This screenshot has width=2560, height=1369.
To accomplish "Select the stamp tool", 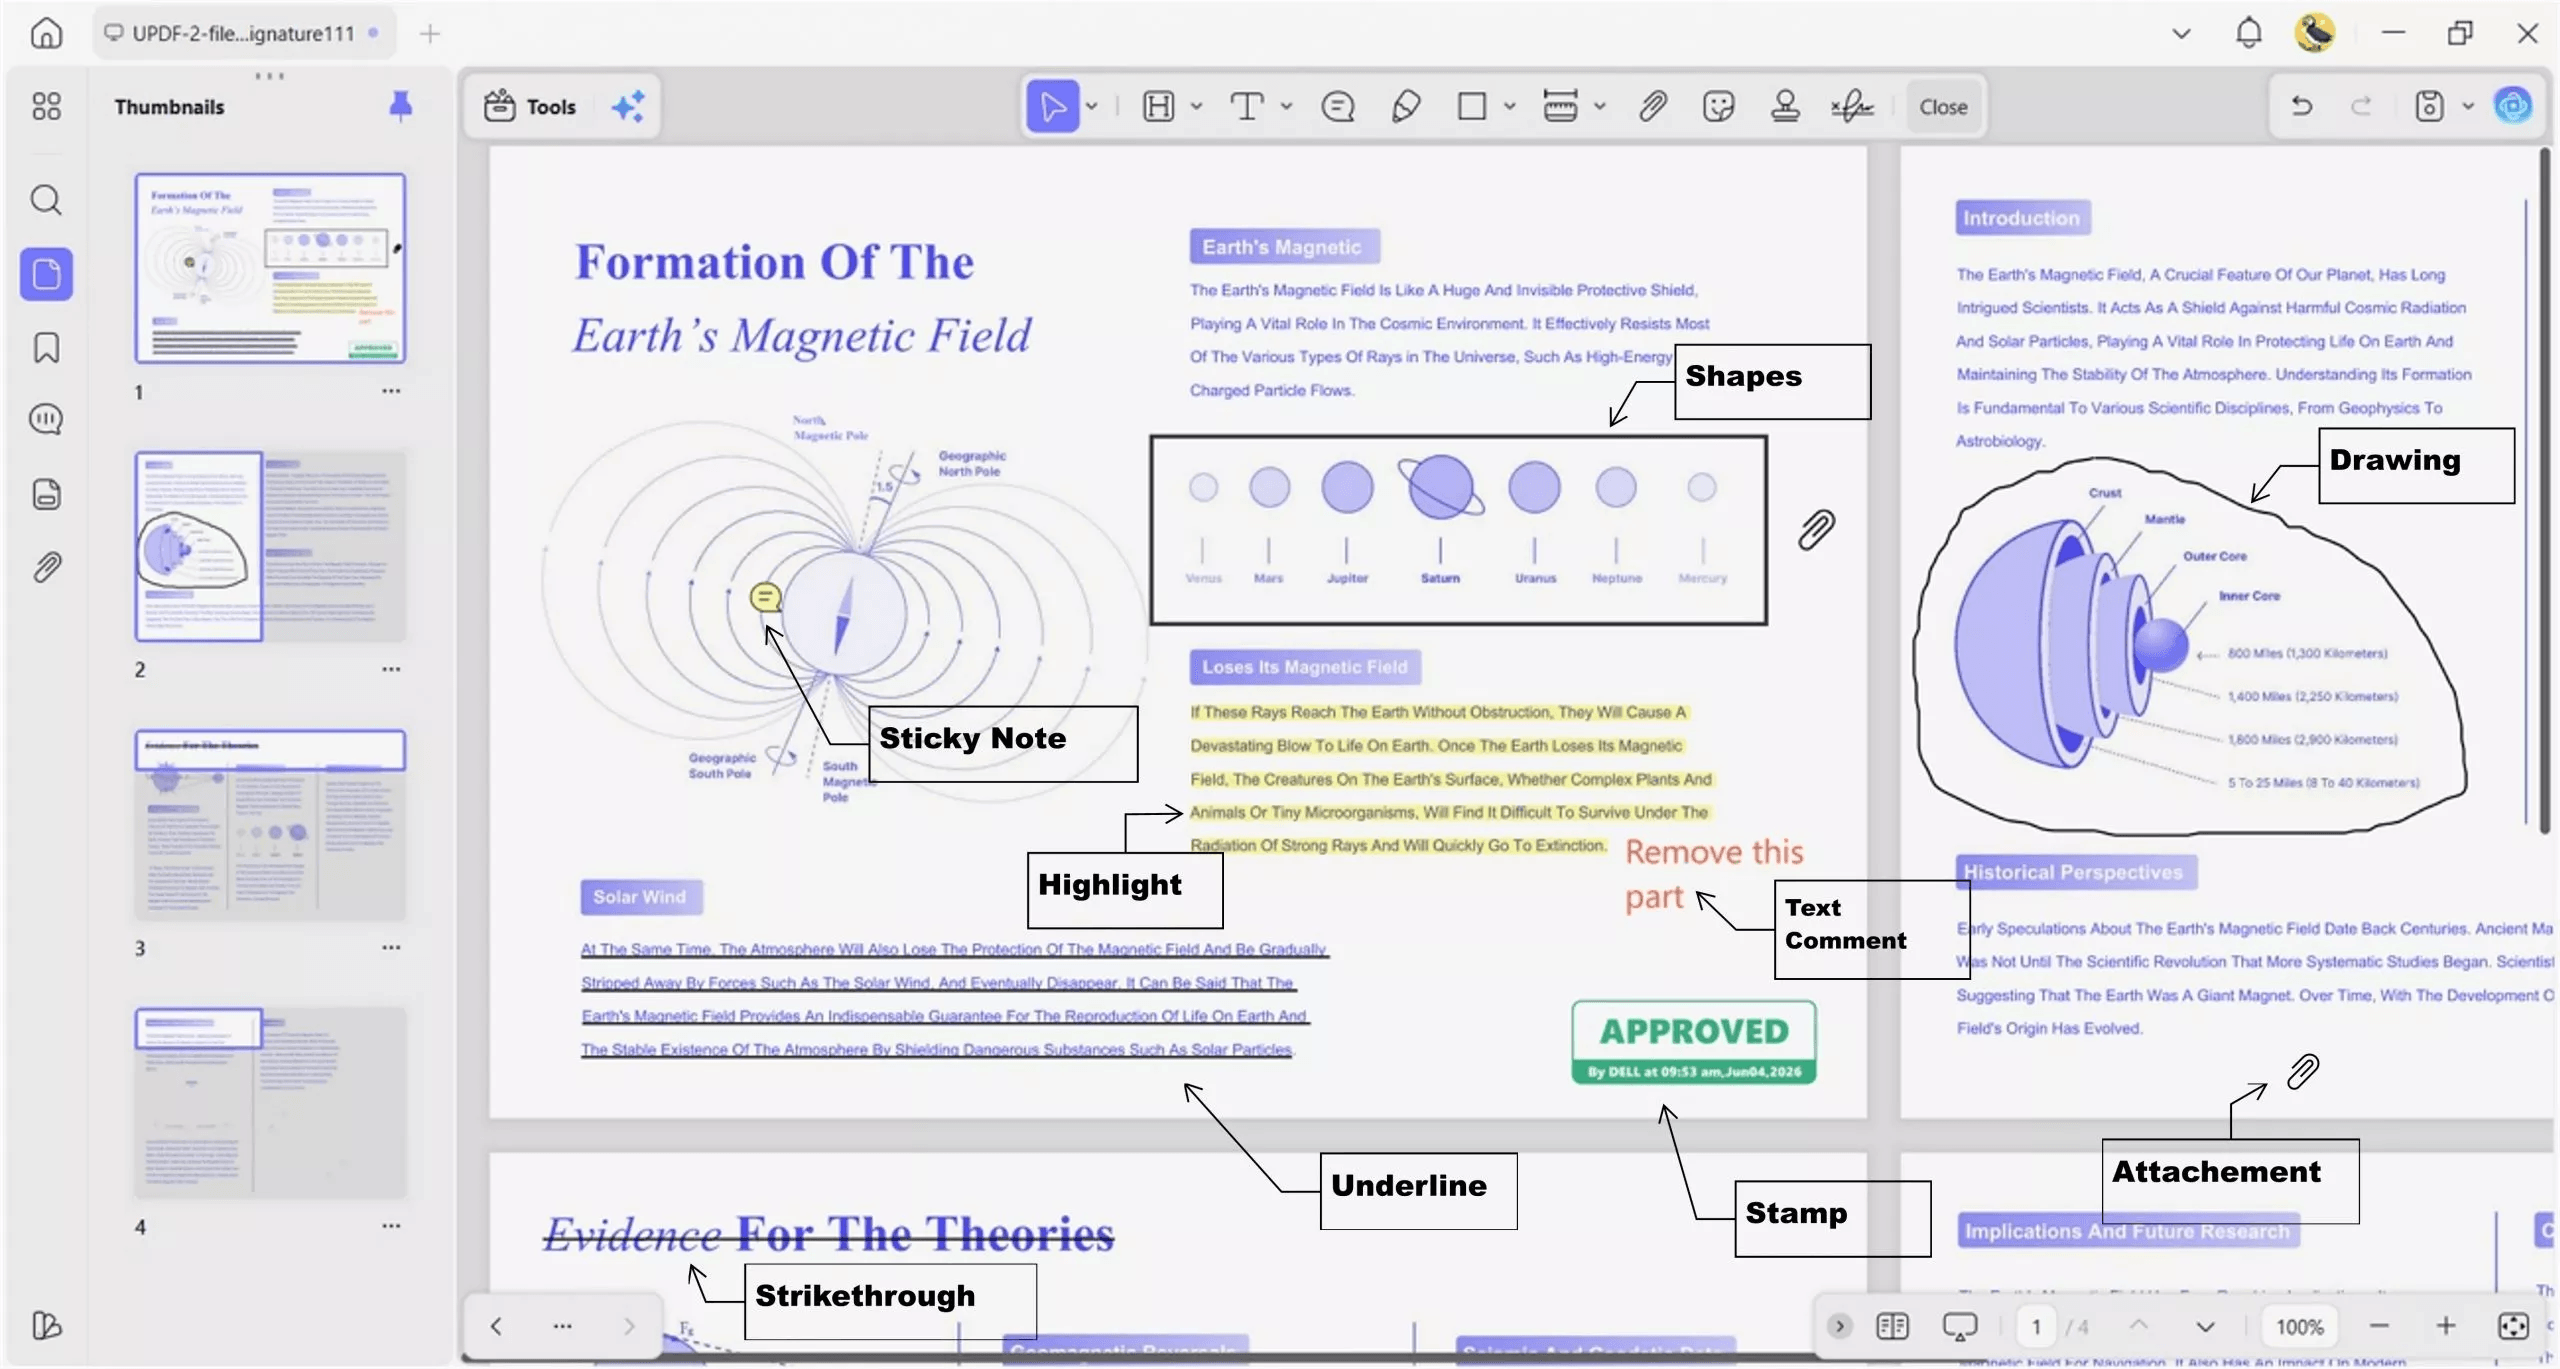I will (1785, 106).
